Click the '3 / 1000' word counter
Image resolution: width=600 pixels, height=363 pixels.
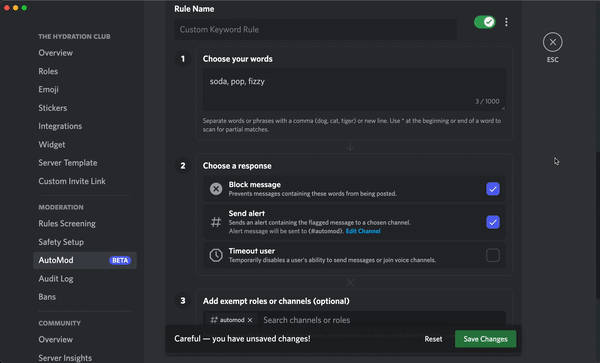click(x=487, y=101)
